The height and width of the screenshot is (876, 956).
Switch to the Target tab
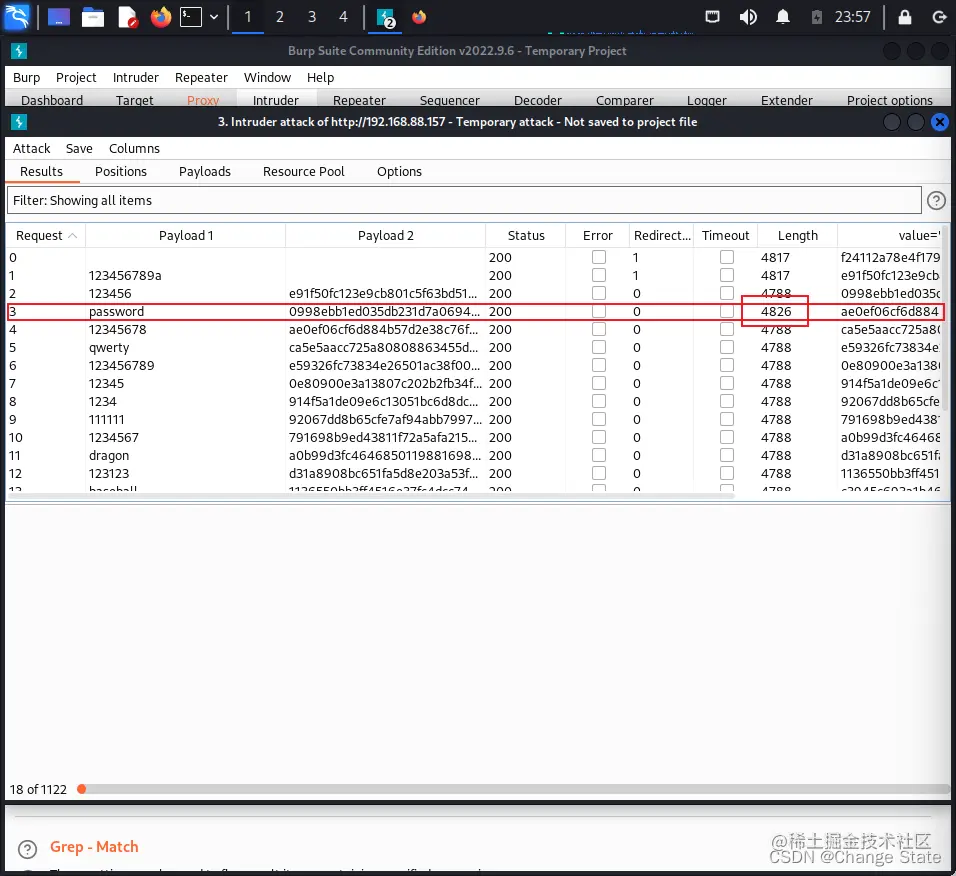click(135, 100)
